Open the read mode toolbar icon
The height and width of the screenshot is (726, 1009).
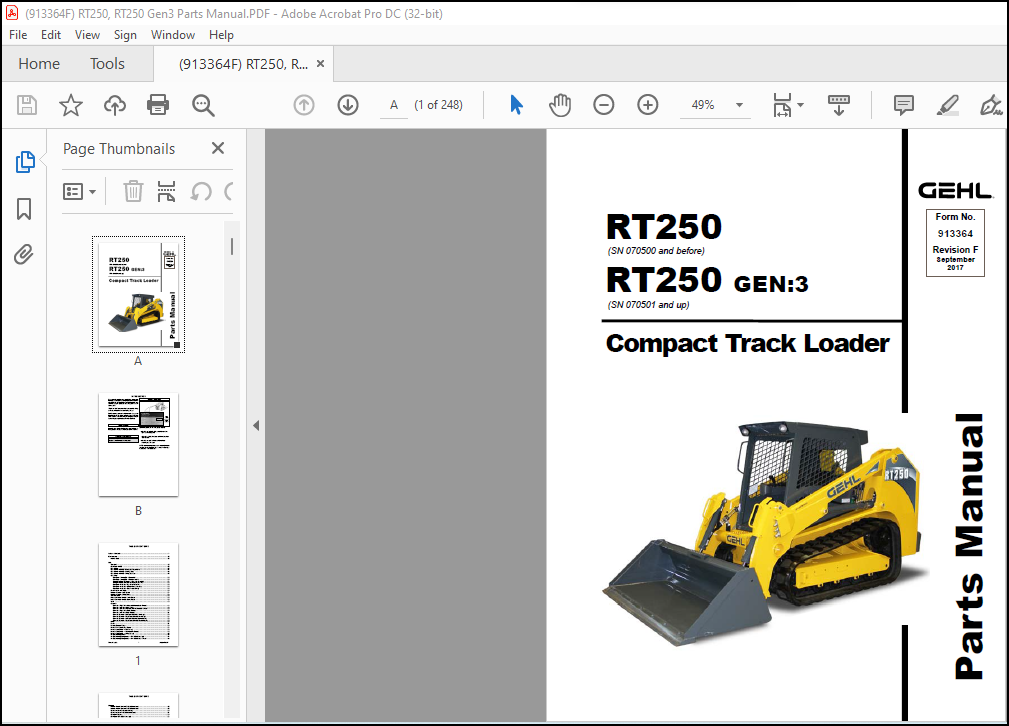pos(838,105)
